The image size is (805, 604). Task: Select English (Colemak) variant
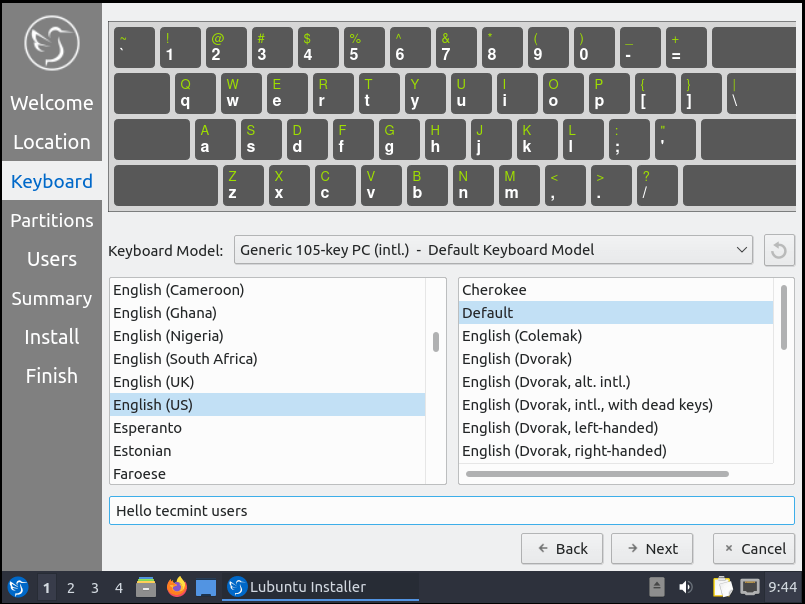coord(616,336)
